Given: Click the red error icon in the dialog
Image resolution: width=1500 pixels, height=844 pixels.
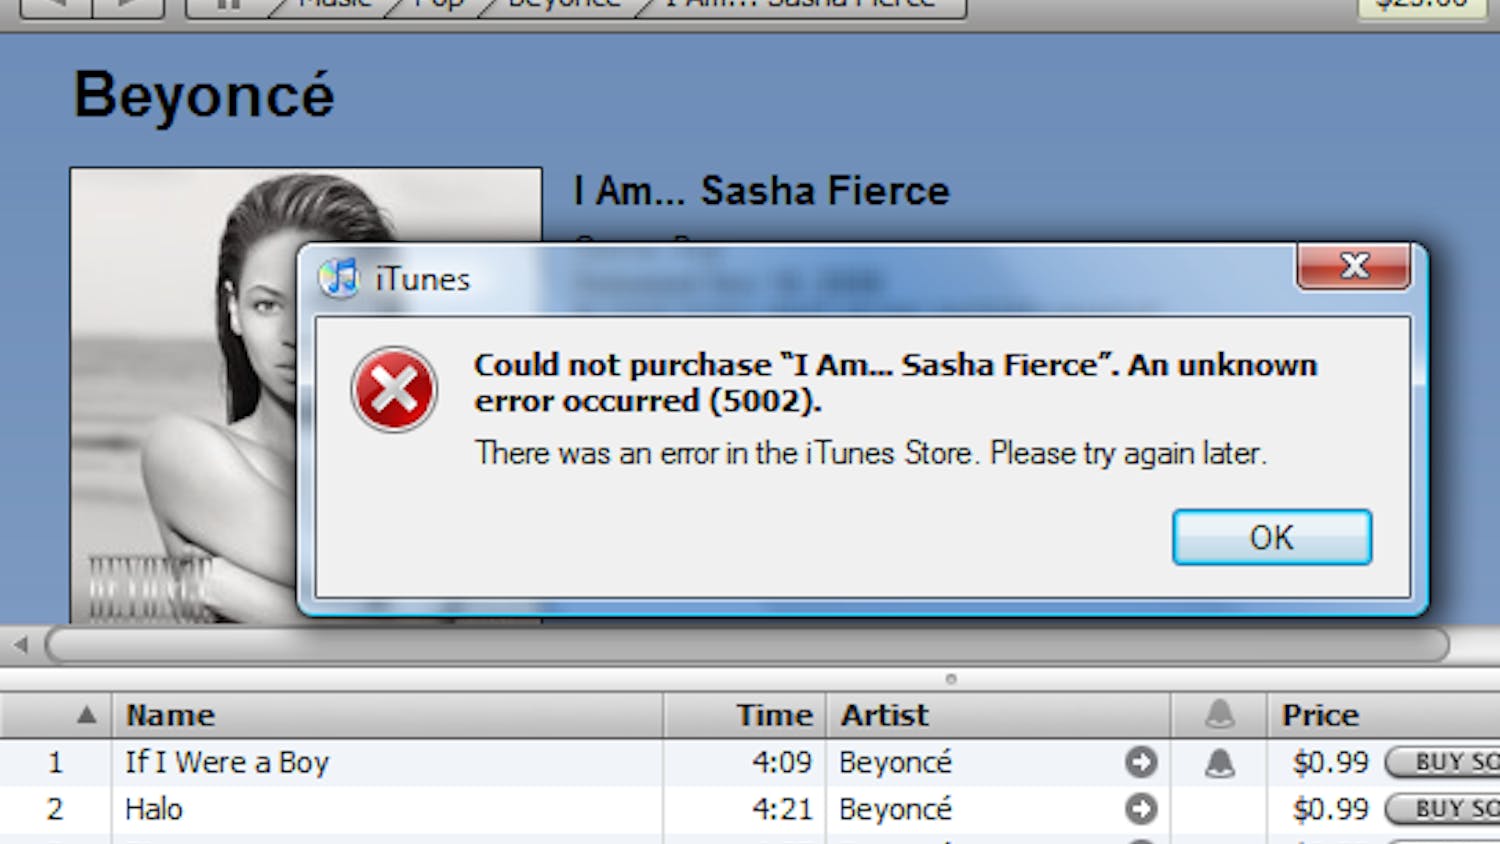Looking at the screenshot, I should coord(394,390).
